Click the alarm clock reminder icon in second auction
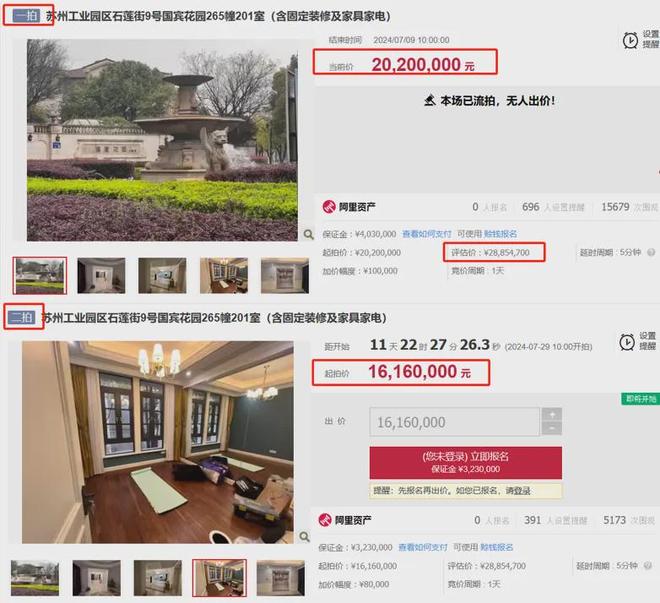Screen dimensions: 660x603 627,342
